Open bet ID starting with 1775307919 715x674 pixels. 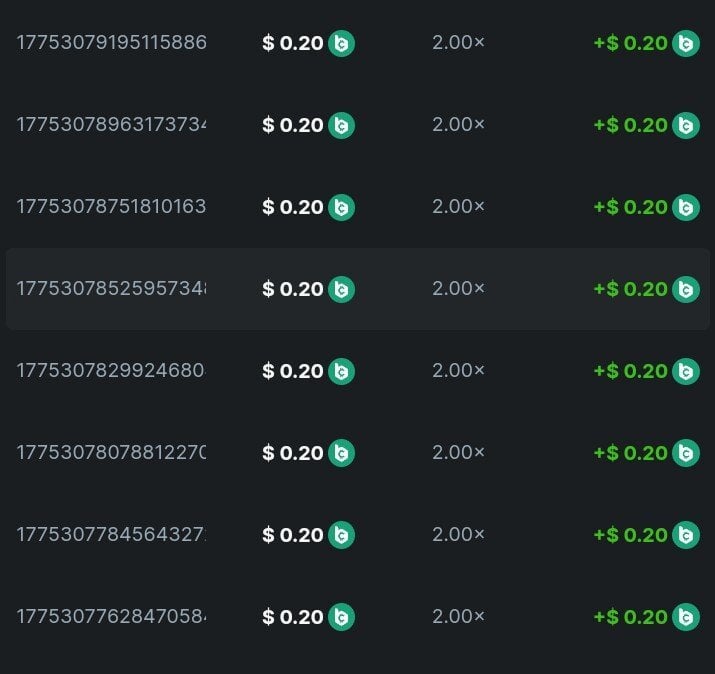(x=111, y=43)
